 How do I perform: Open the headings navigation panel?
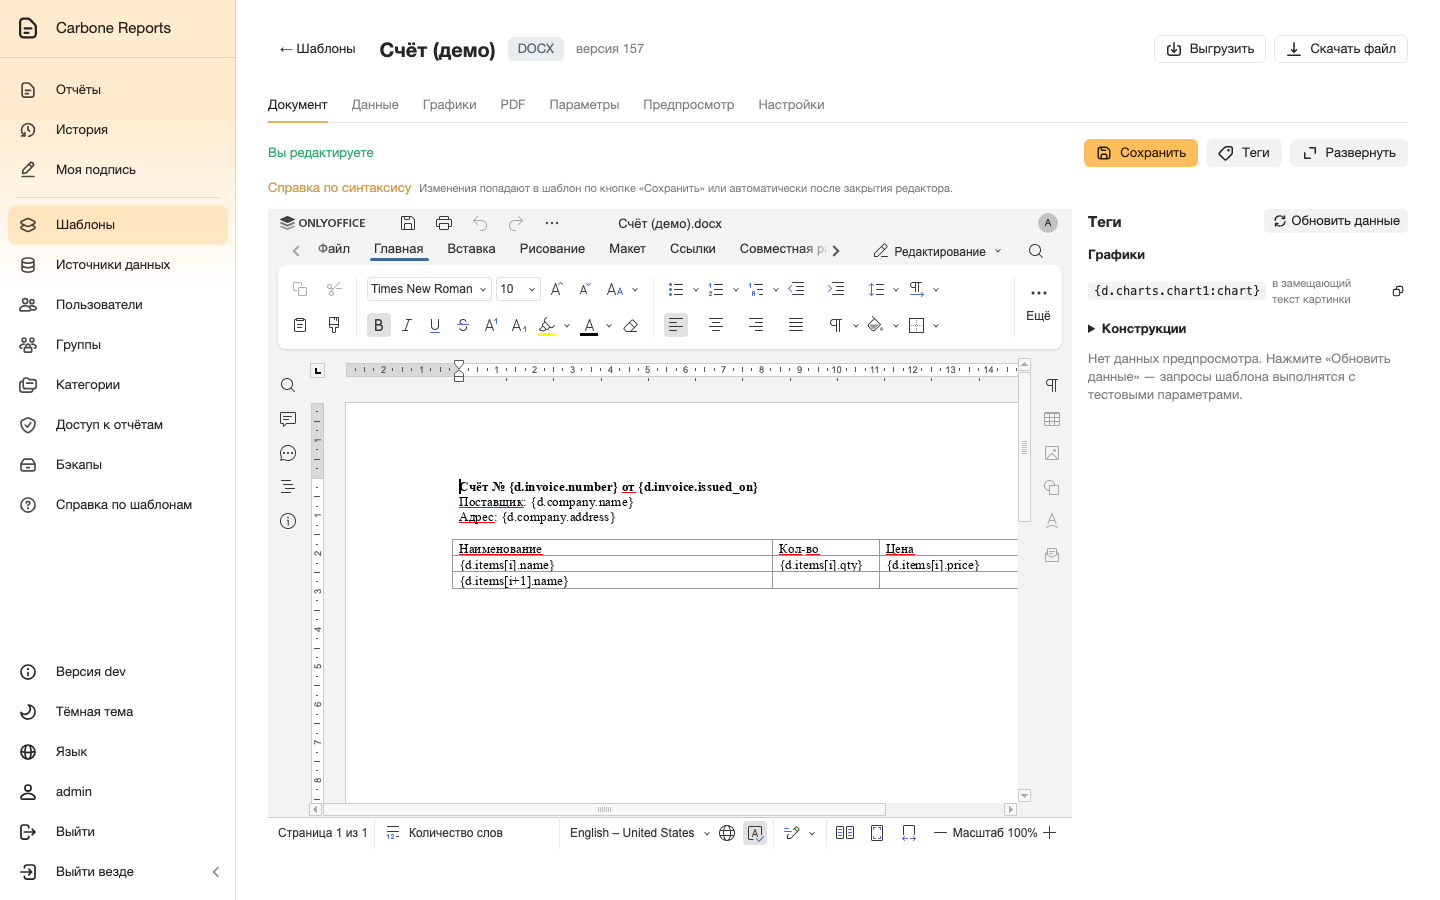[288, 487]
